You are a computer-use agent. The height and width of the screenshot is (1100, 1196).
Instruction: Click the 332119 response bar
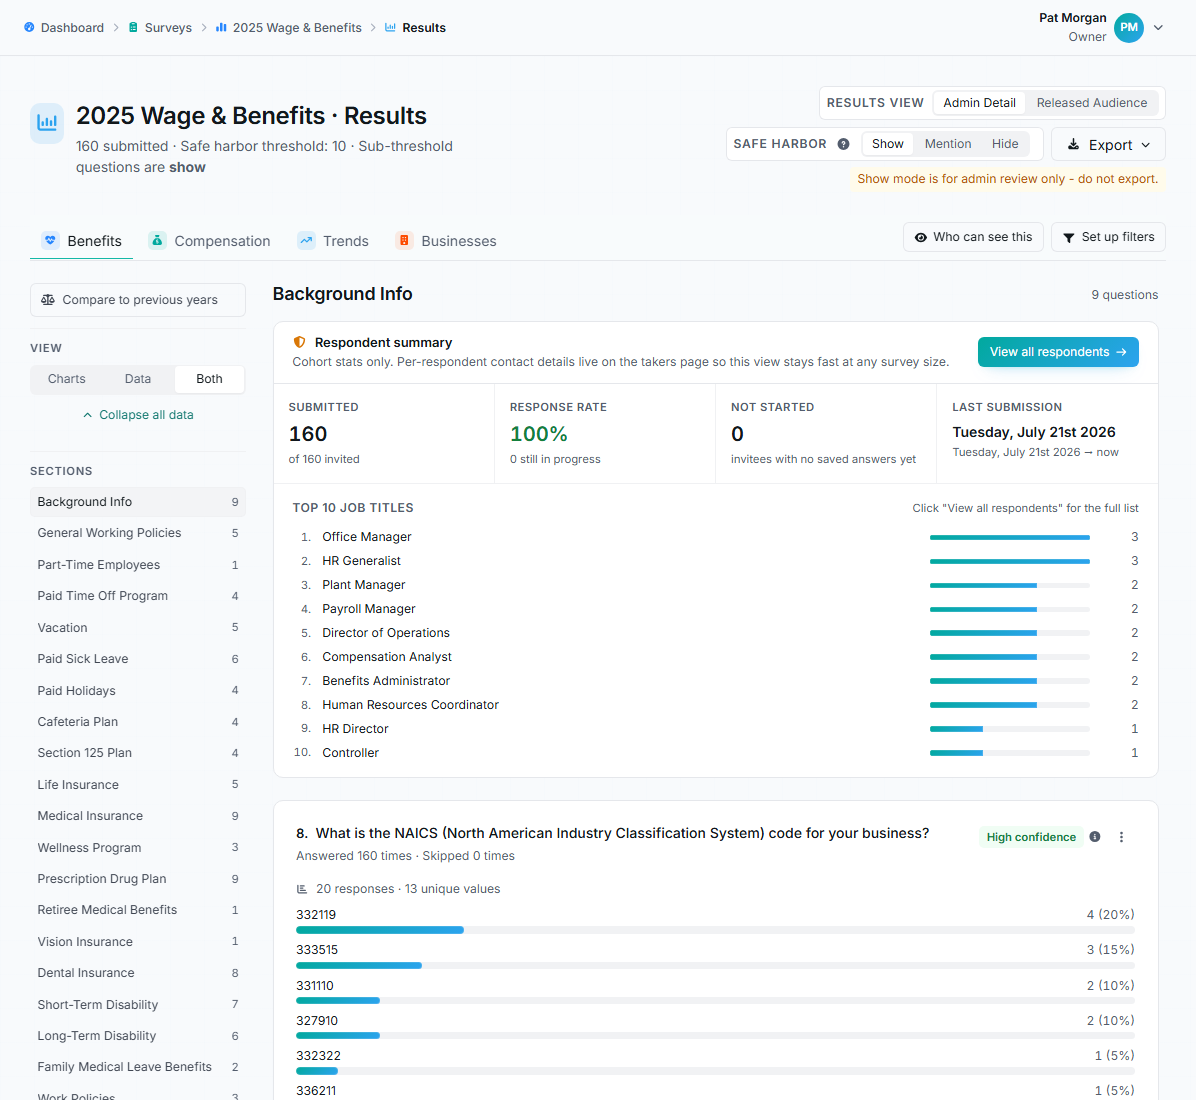click(x=715, y=930)
